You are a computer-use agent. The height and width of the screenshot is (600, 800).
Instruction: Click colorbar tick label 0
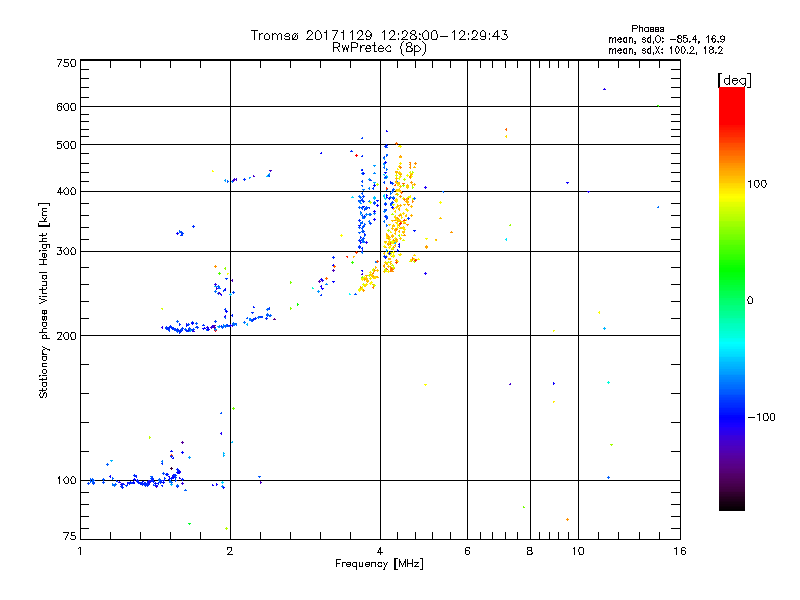(750, 301)
